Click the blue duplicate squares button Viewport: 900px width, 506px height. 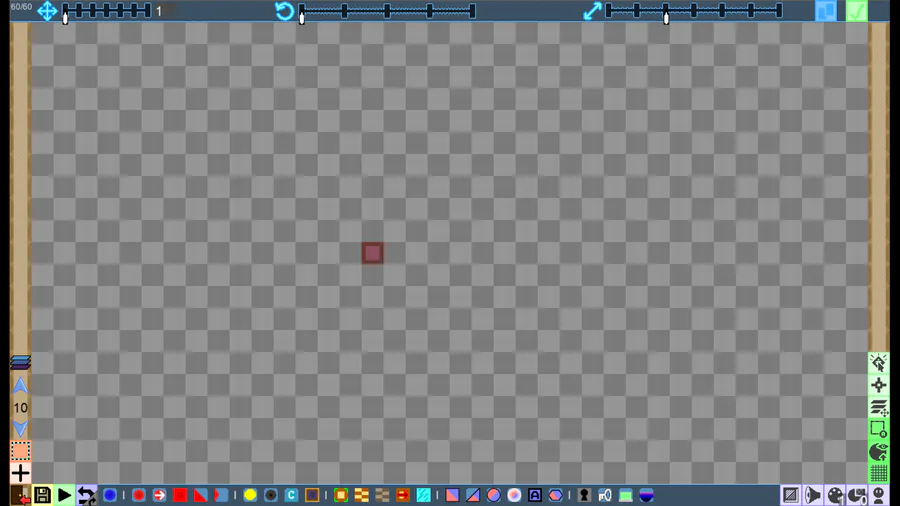(x=826, y=11)
